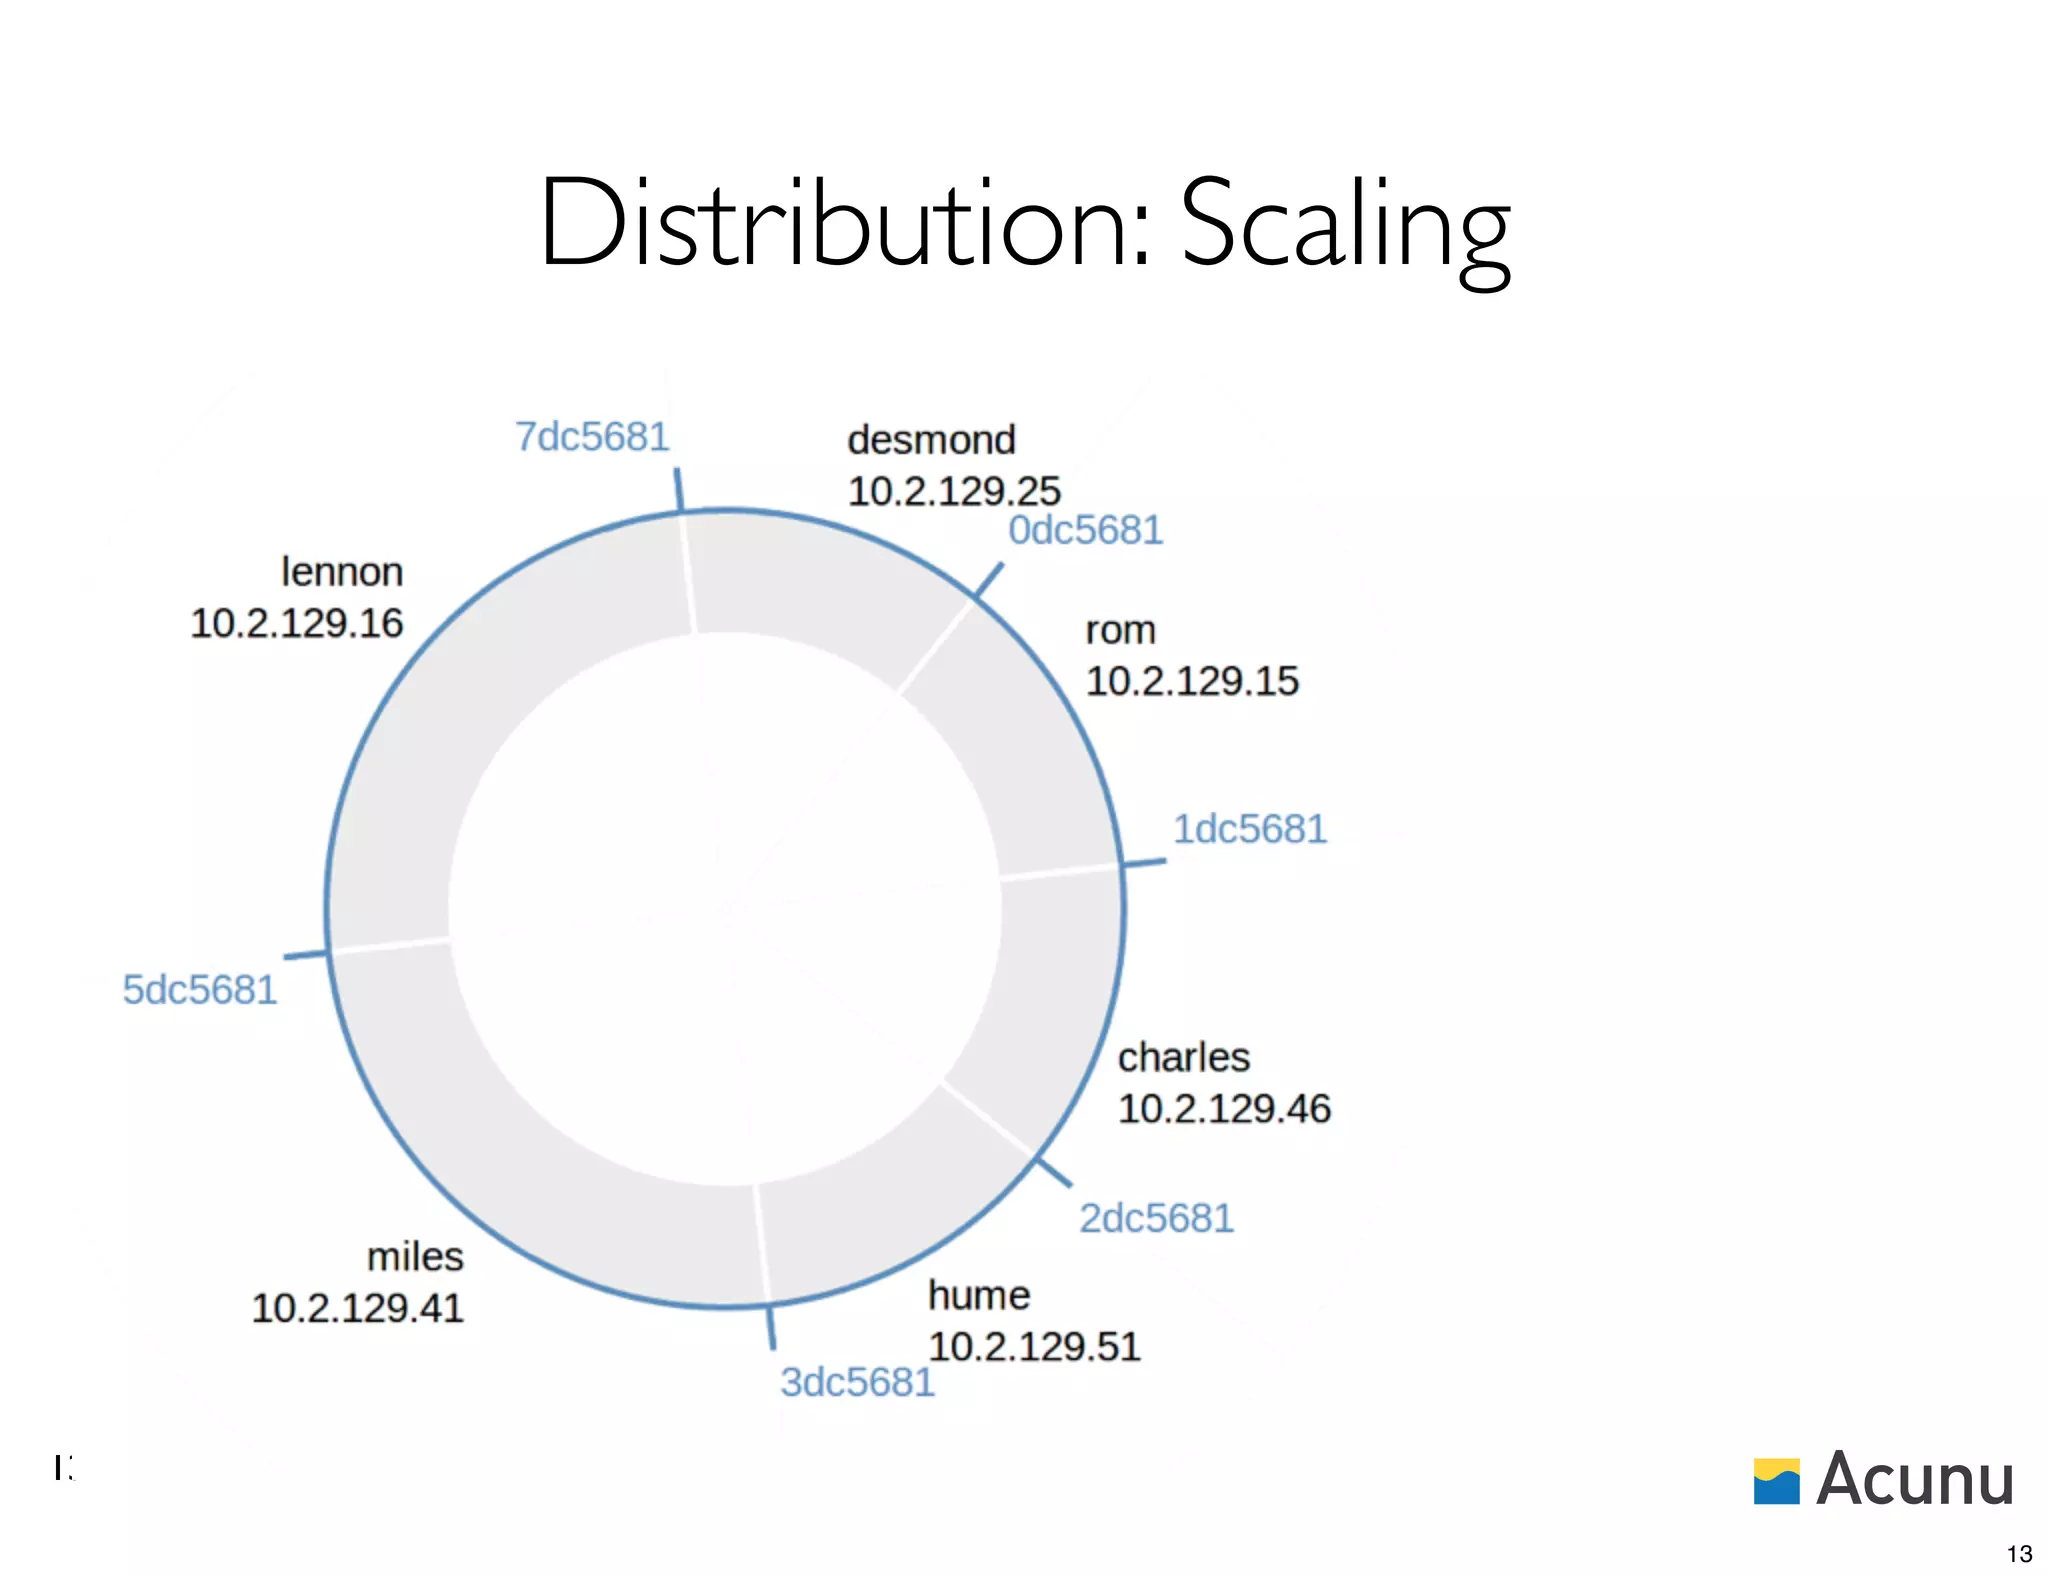Click the 'Acunu' brand name text

click(1915, 1478)
